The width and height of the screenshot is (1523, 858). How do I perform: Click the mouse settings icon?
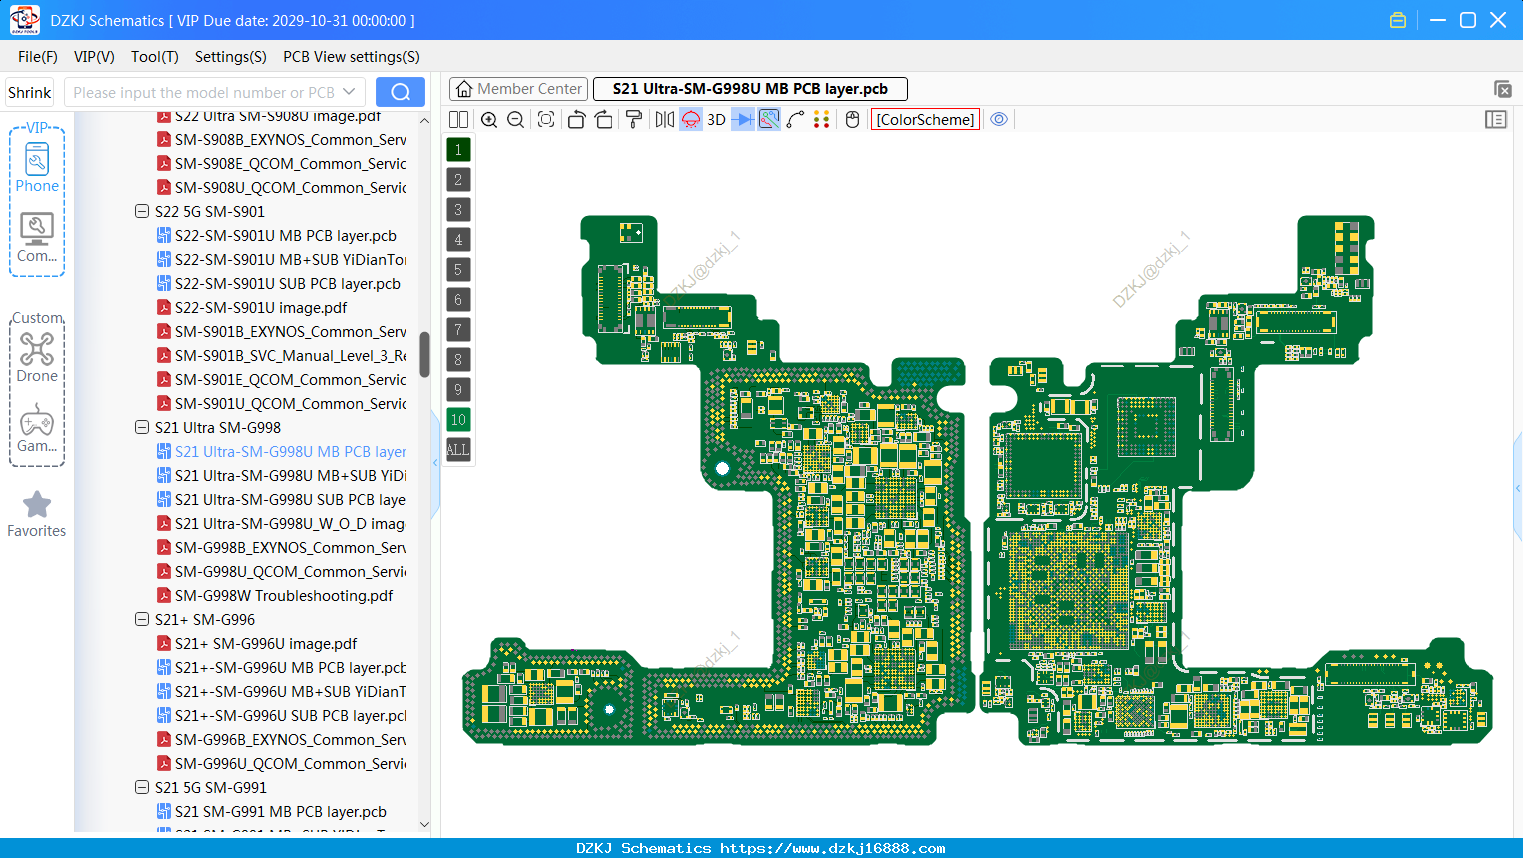tap(852, 119)
